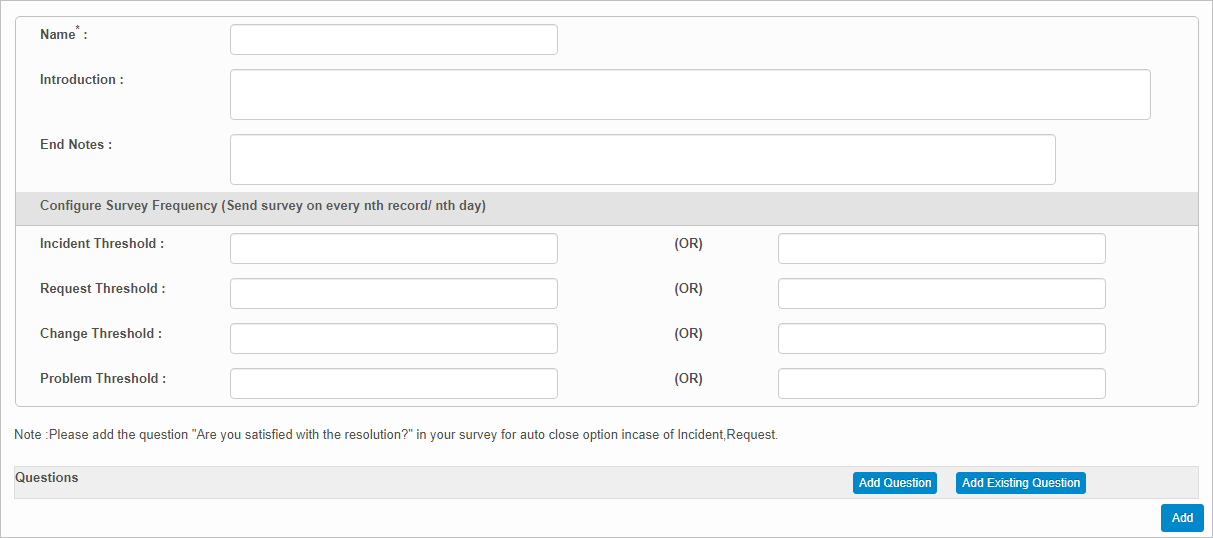1213x538 pixels.
Task: Select the Problem Threshold field before (OR)
Action: click(x=393, y=384)
